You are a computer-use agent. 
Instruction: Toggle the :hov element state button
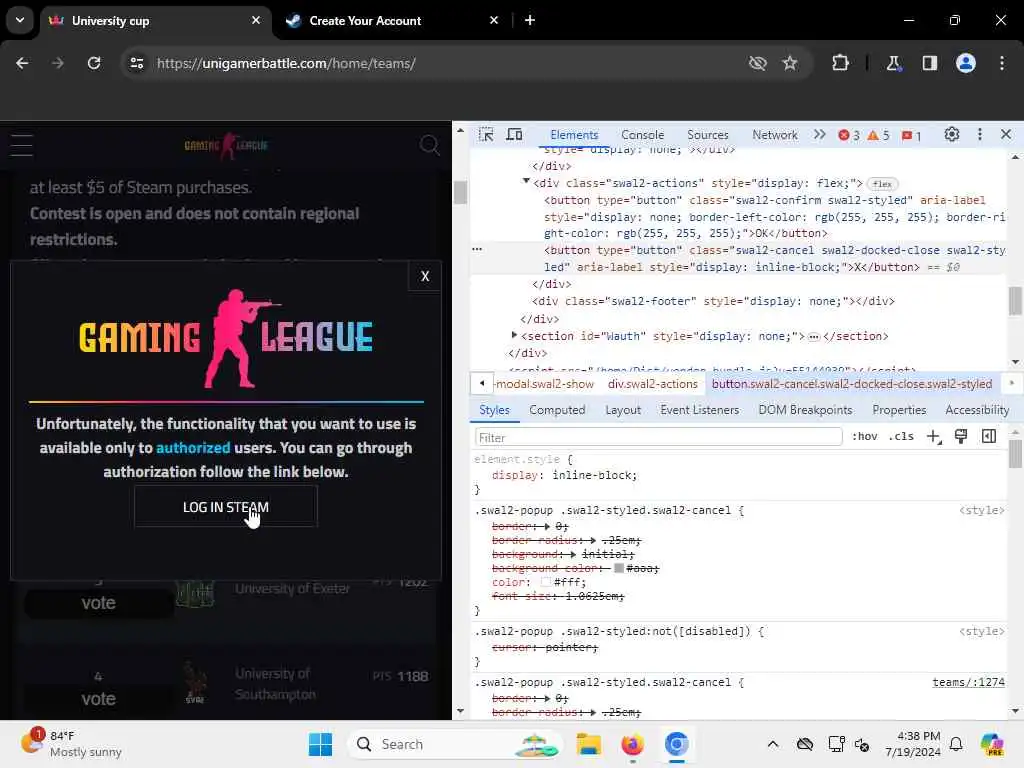pyautogui.click(x=864, y=436)
